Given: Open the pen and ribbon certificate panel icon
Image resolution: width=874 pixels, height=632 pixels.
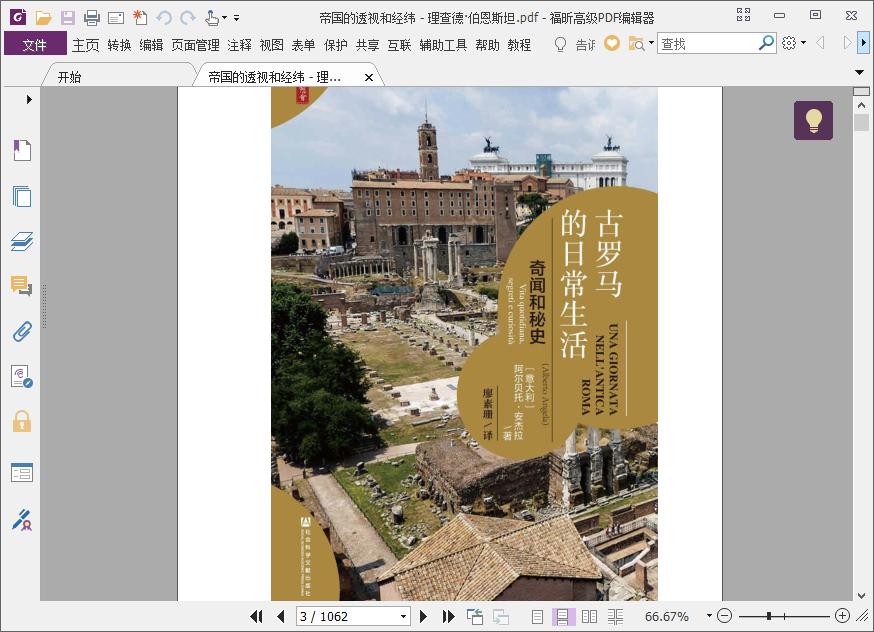Looking at the screenshot, I should 22,519.
